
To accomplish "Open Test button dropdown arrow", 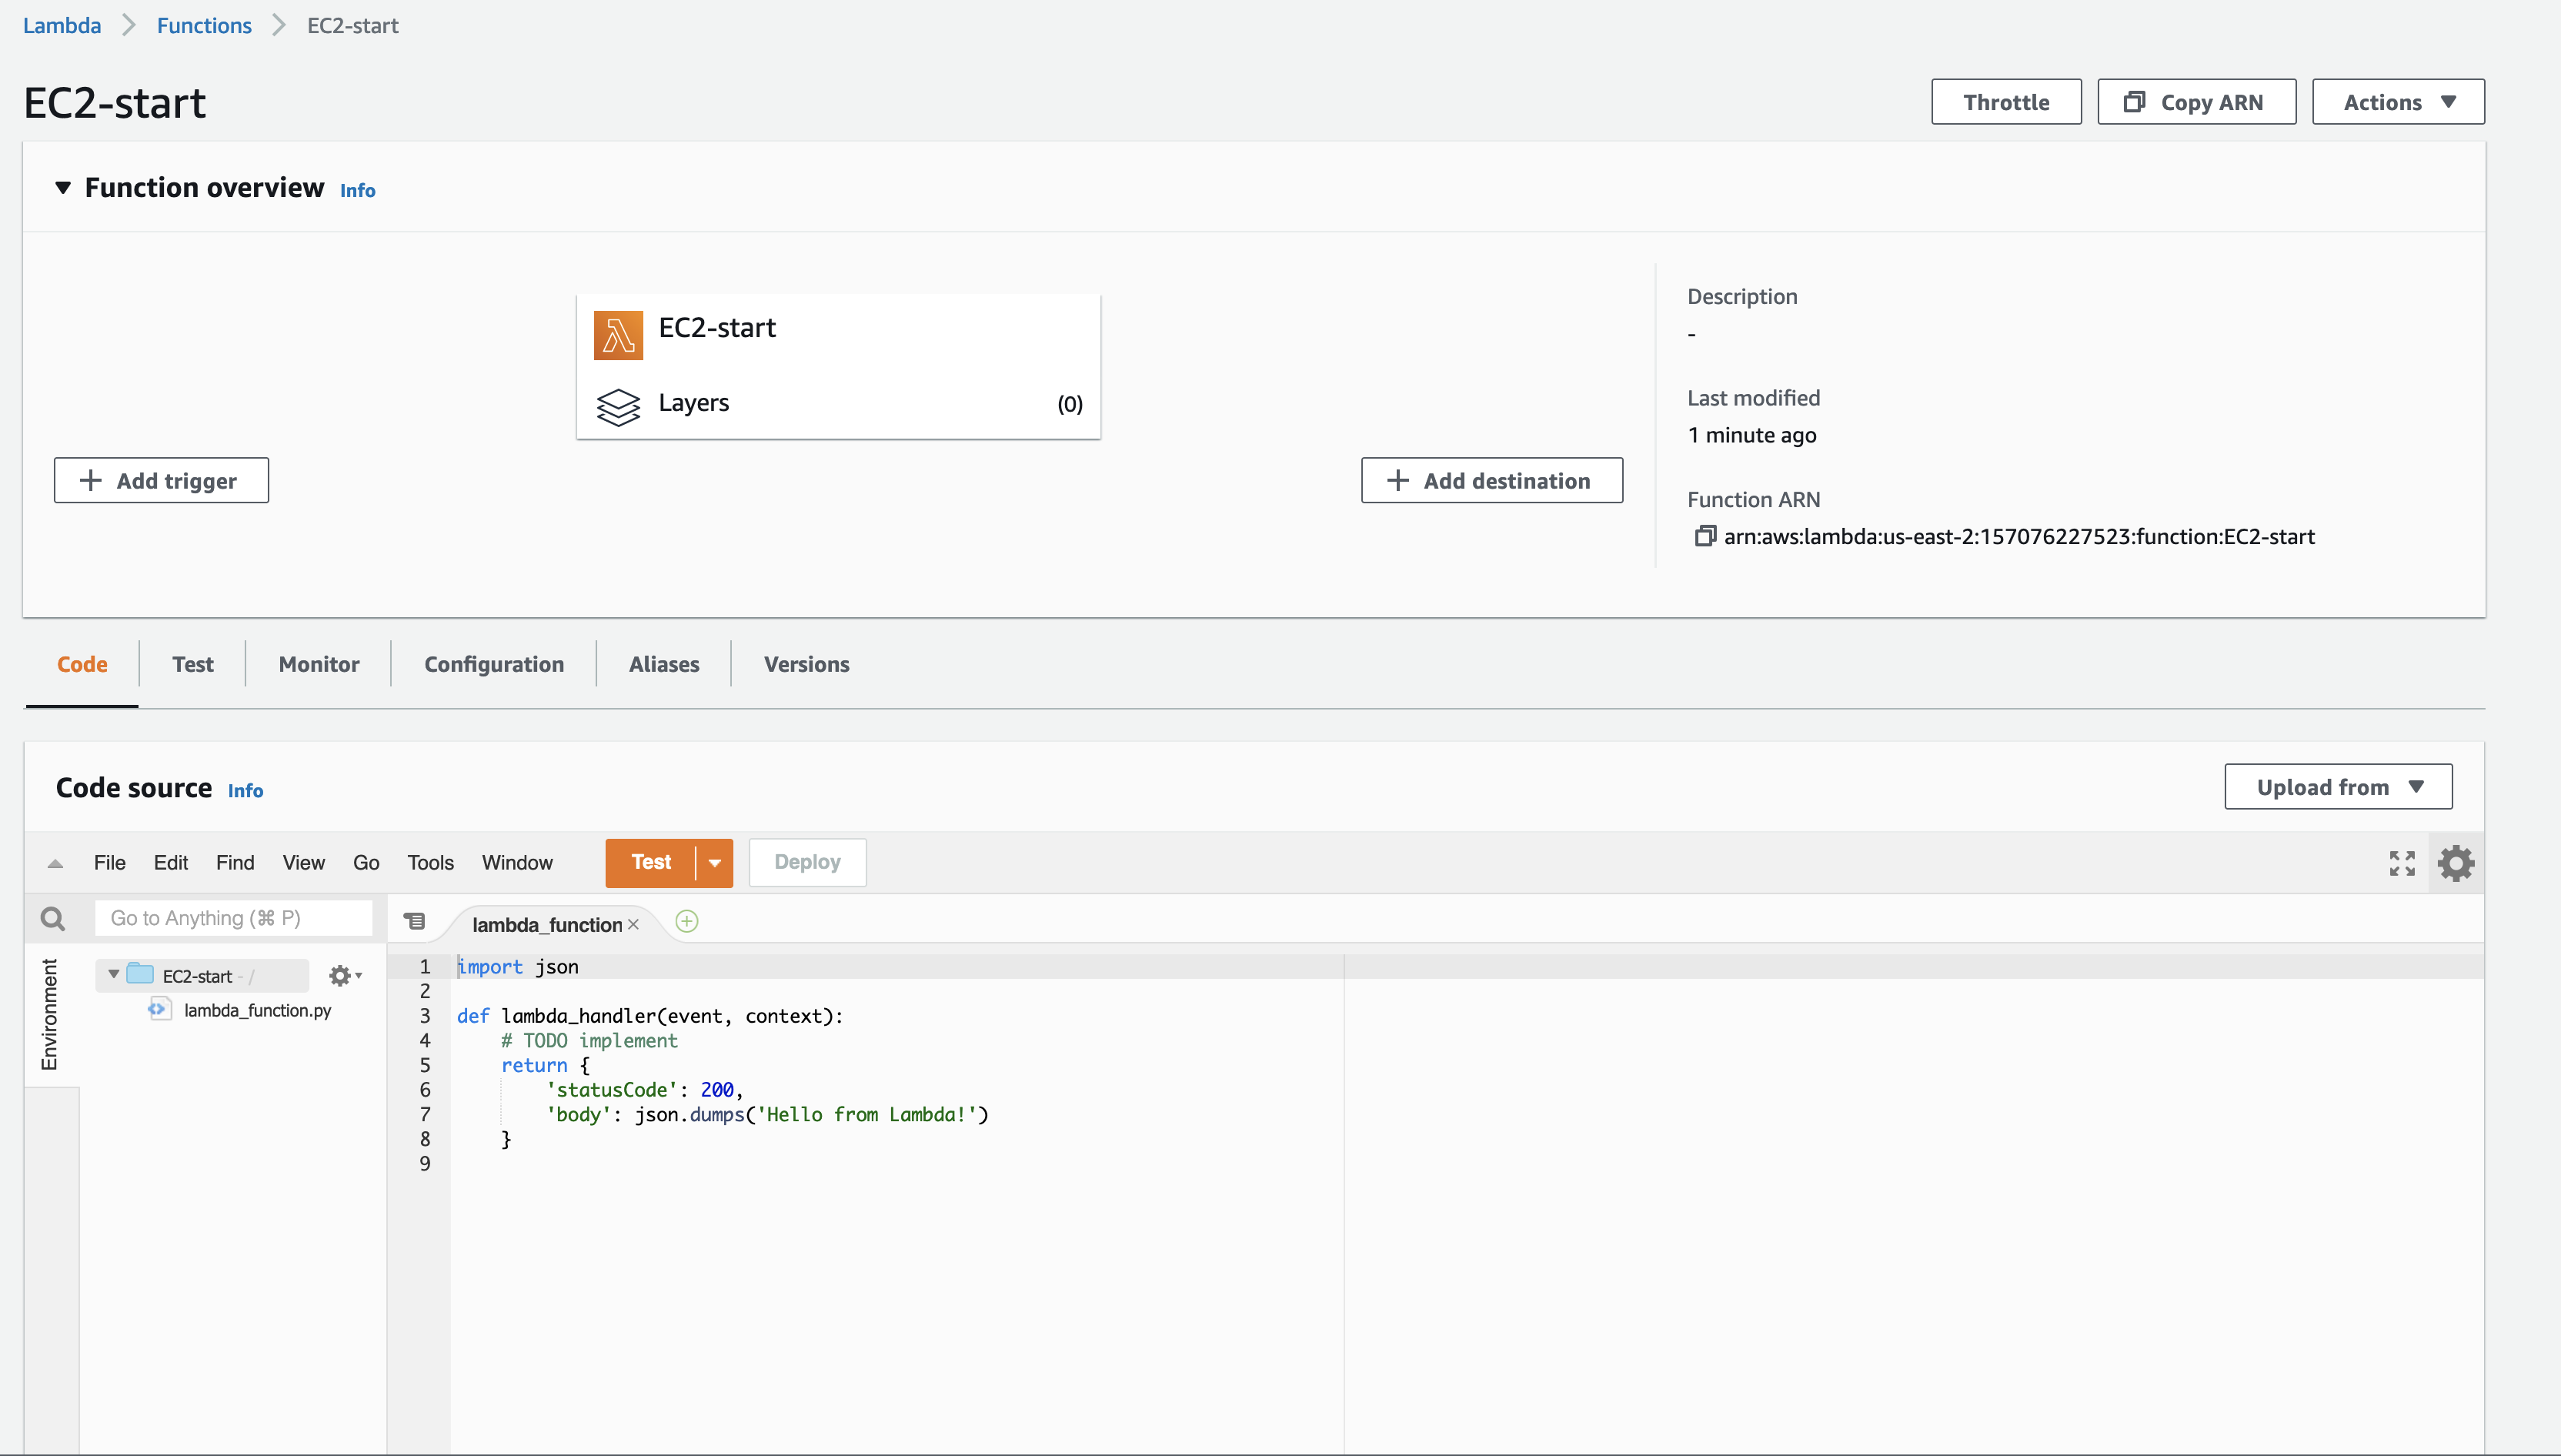I will point(715,863).
